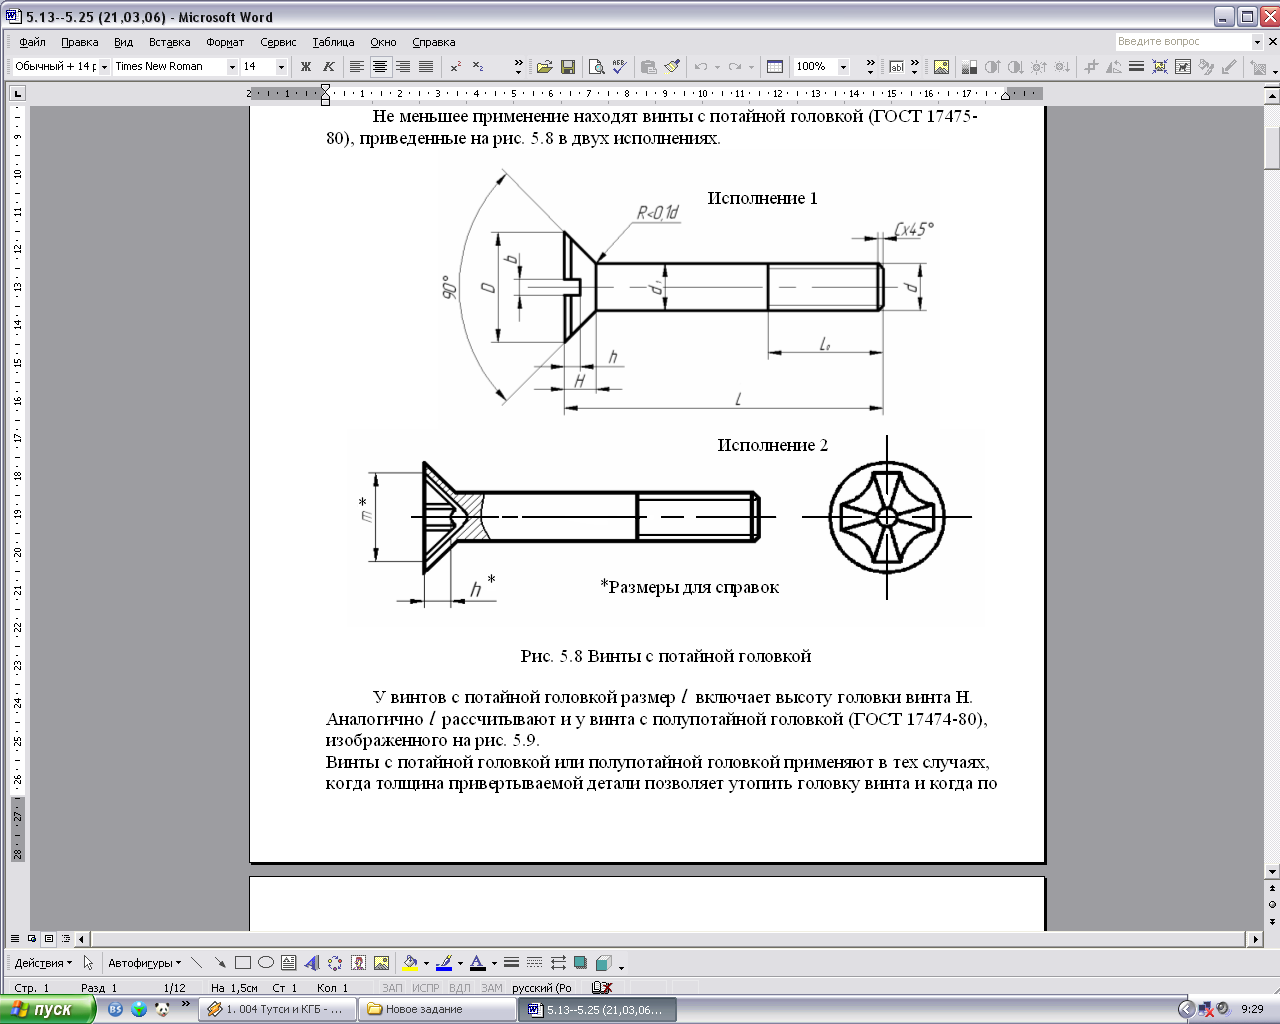Apply subscript formatting
Viewport: 1280px width, 1024px height.
click(x=478, y=67)
